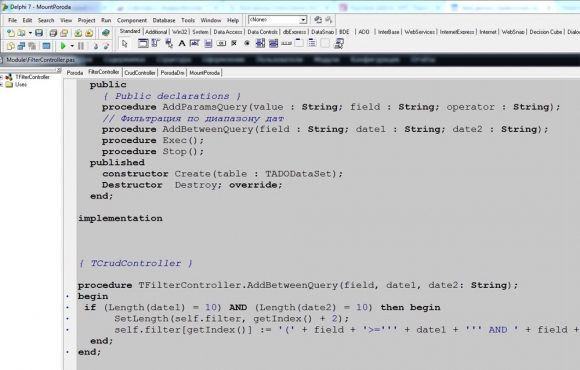Open the dropdown arrow beside the Run button
The width and height of the screenshot is (580, 370).
[x=72, y=46]
